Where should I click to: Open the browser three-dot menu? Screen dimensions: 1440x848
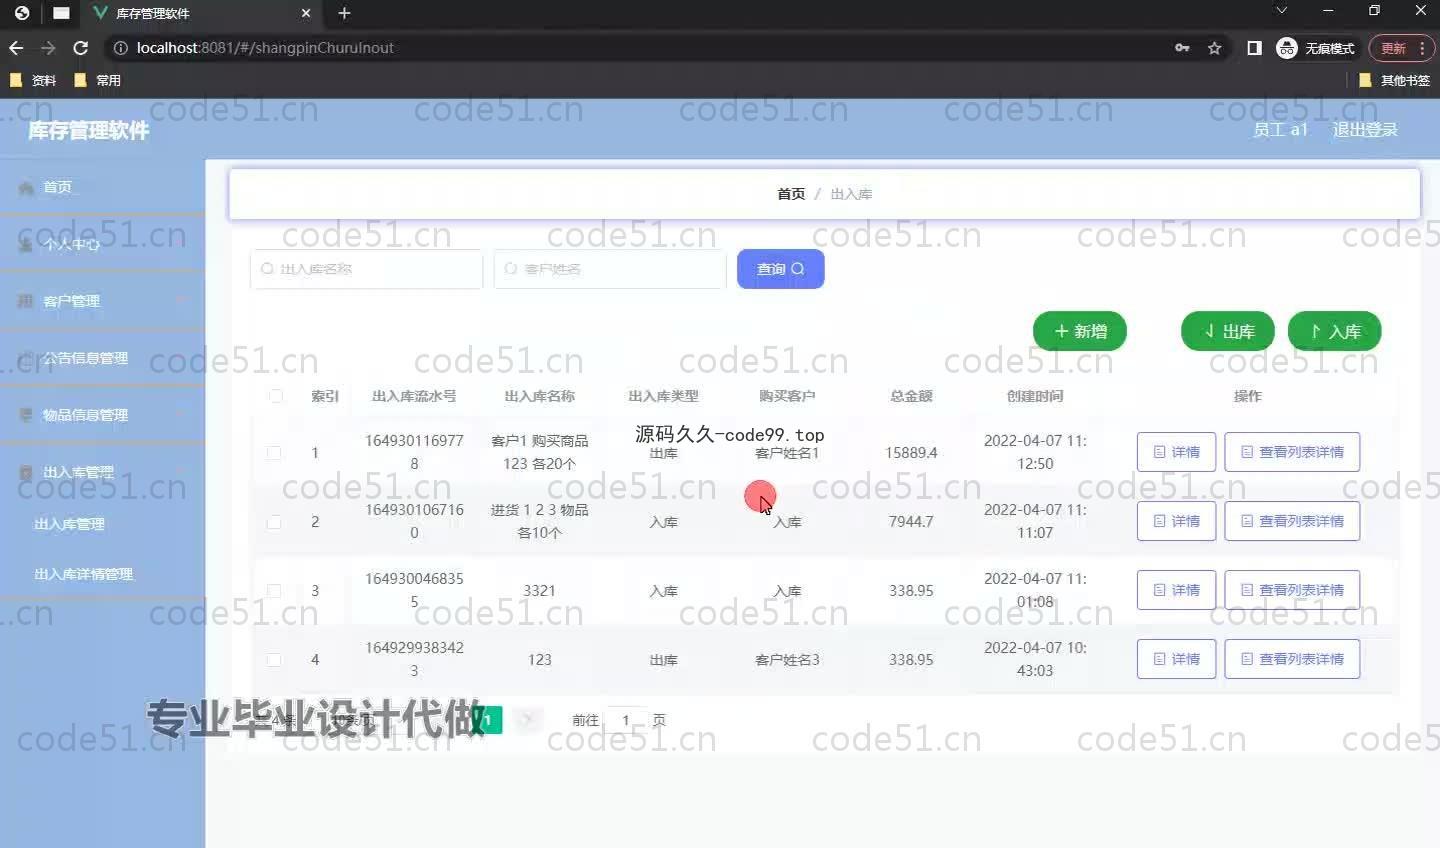point(1422,48)
